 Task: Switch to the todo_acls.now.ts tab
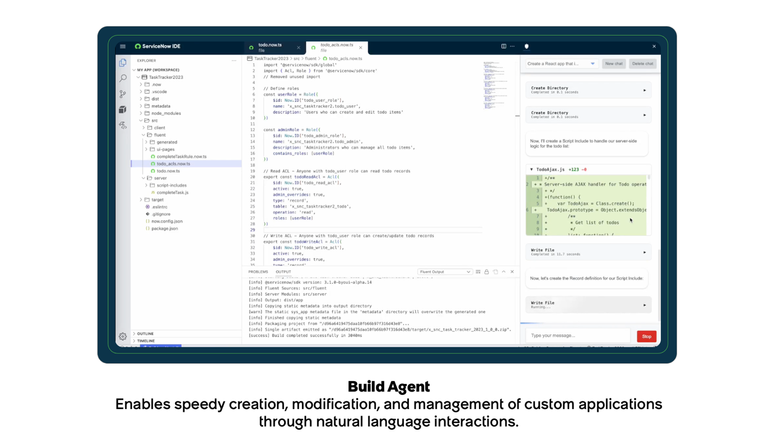click(337, 47)
